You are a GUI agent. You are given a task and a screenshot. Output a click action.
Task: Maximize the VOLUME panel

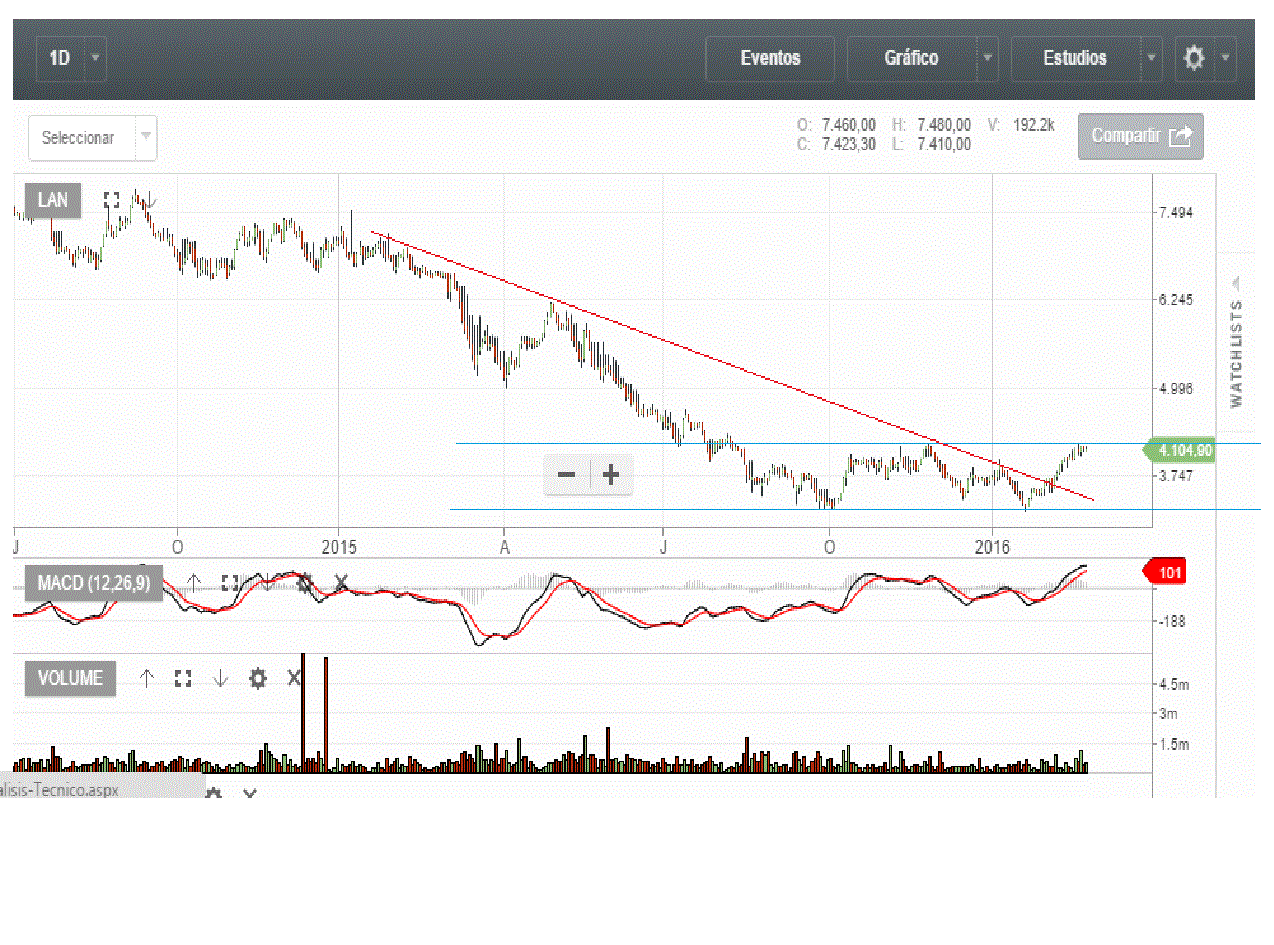(182, 678)
